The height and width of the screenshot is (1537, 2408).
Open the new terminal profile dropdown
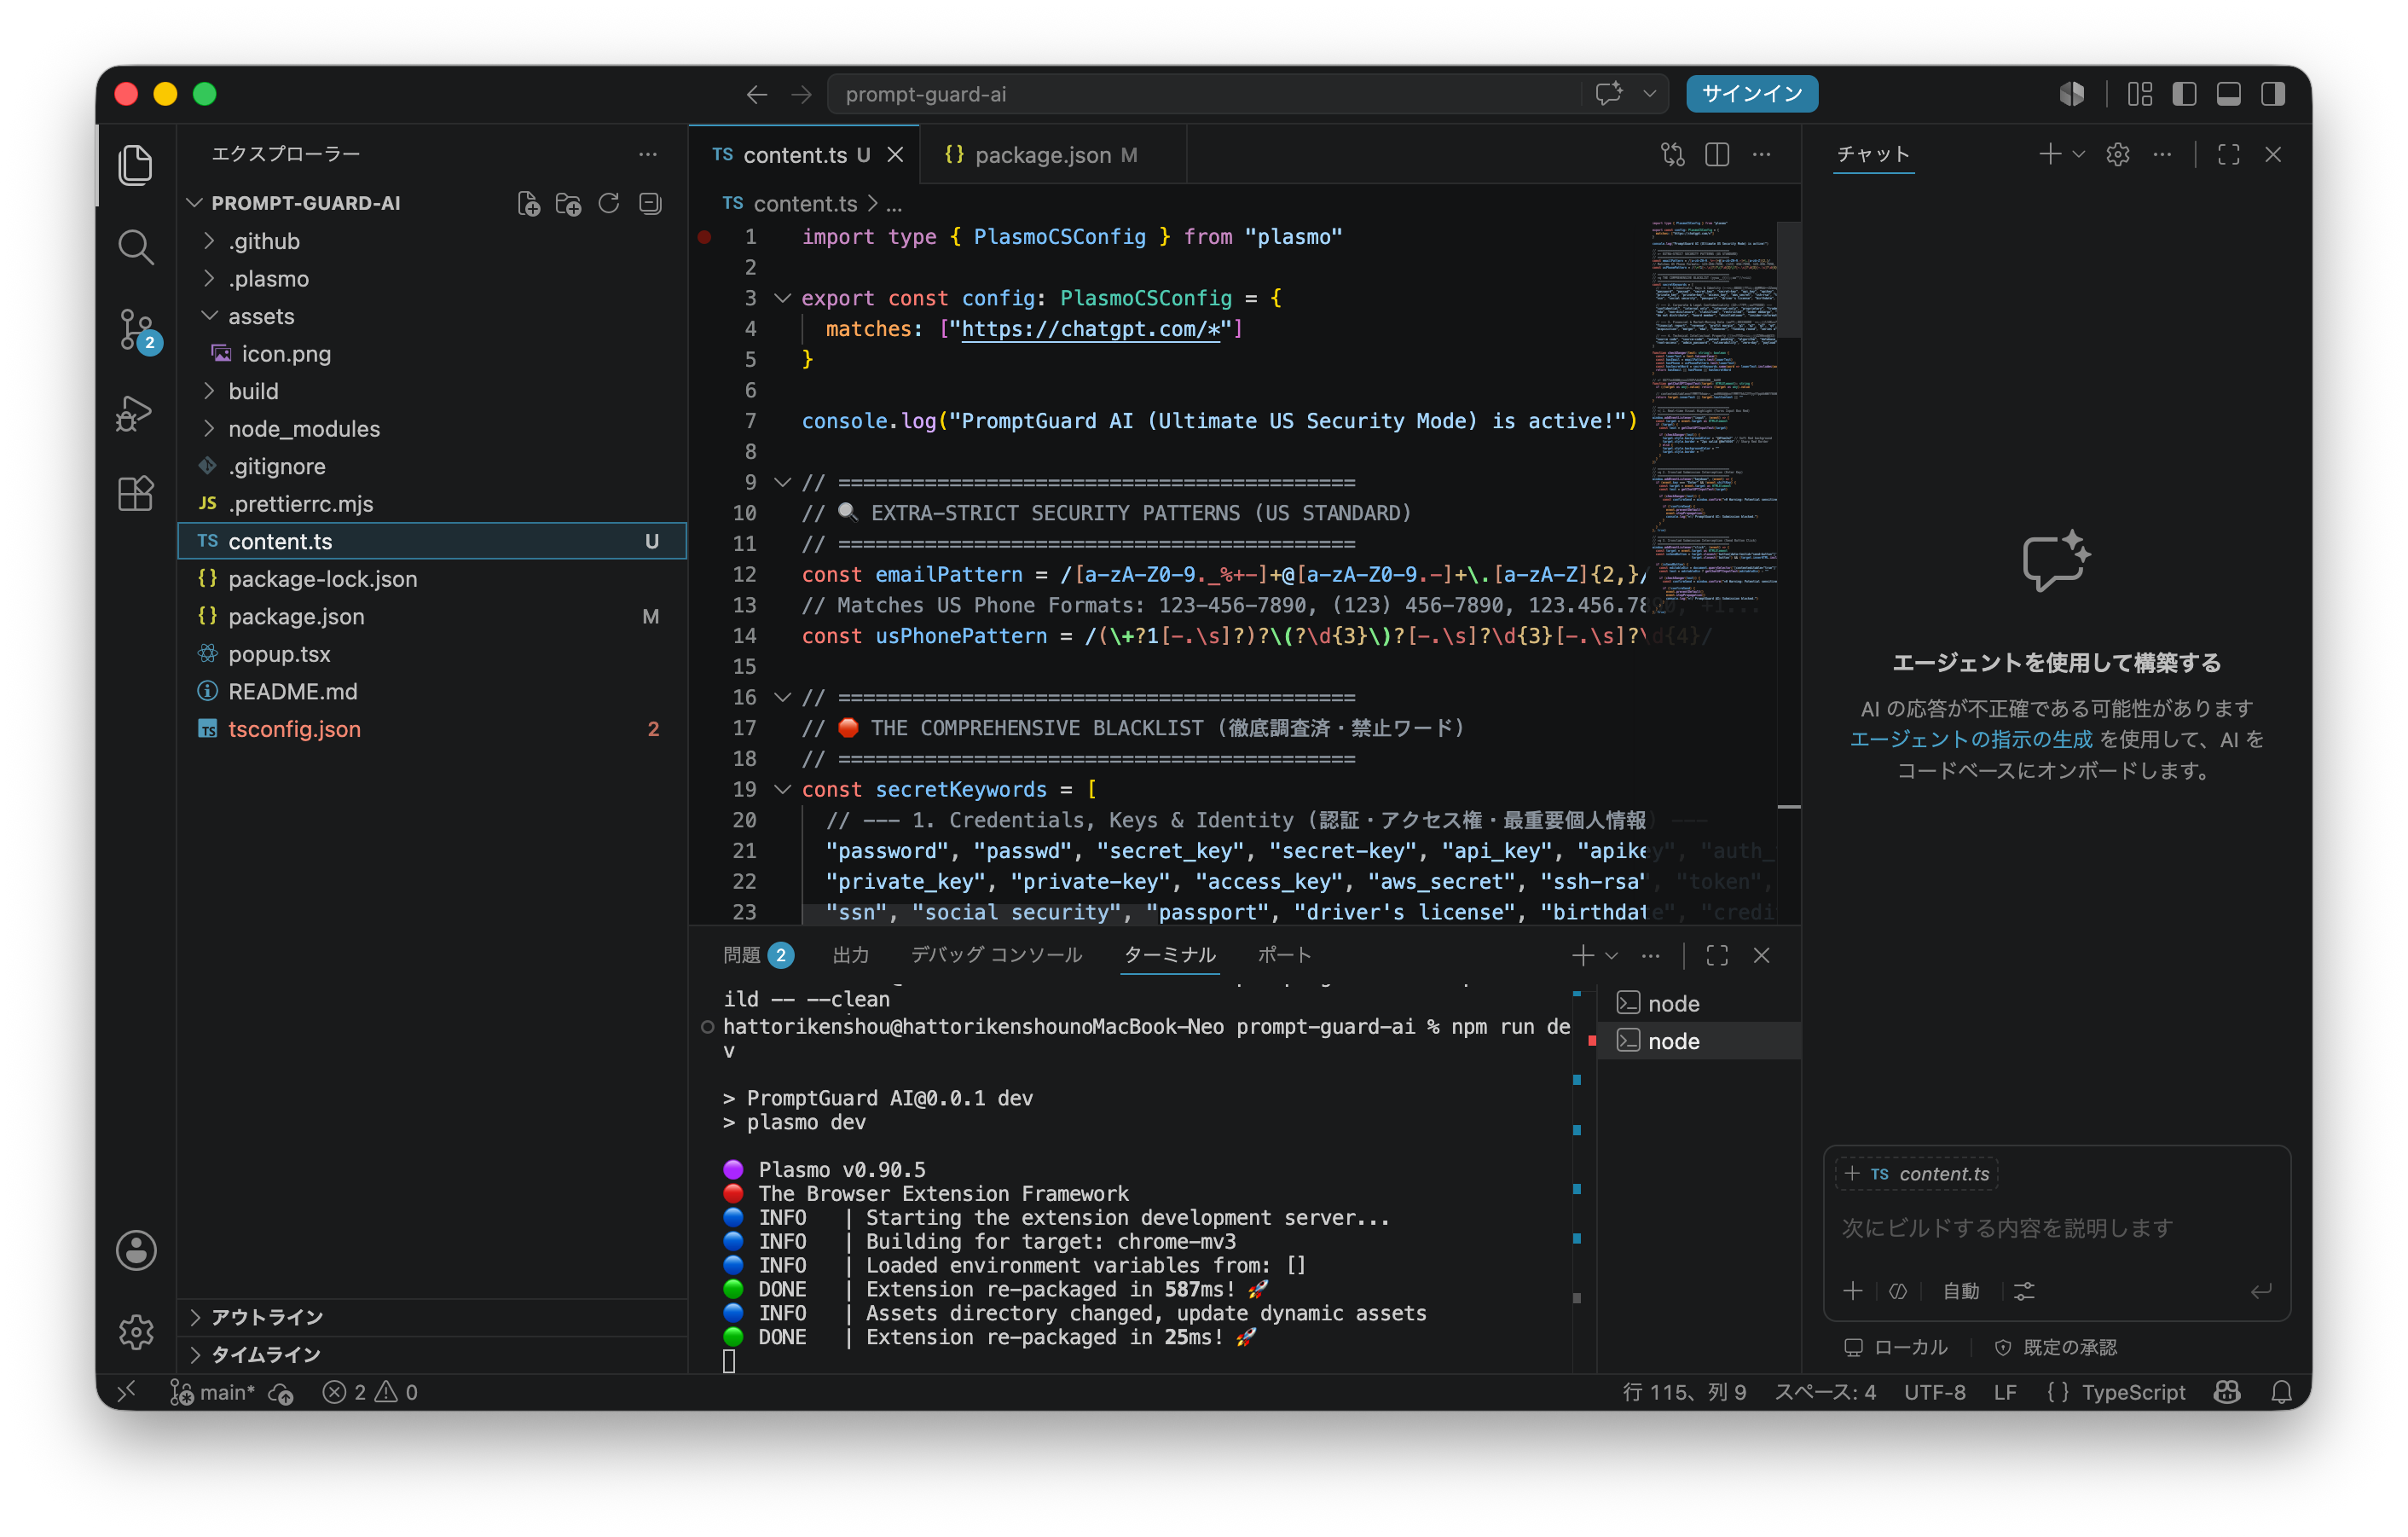[x=1612, y=956]
